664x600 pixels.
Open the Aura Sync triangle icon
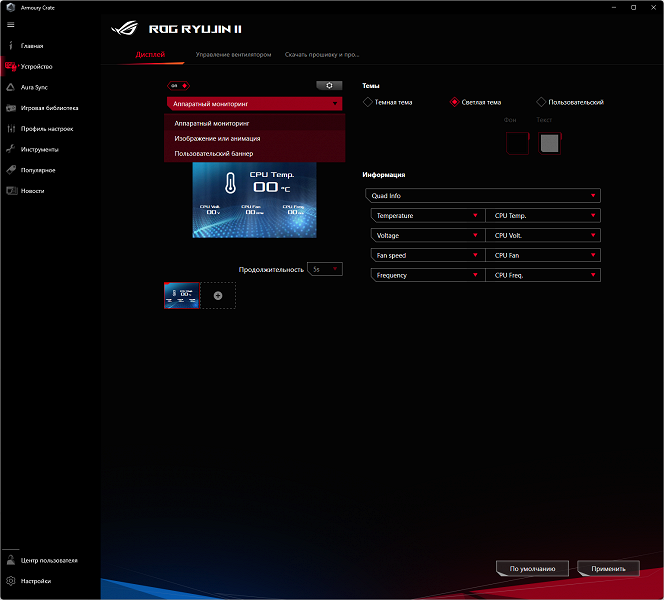click(x=11, y=87)
